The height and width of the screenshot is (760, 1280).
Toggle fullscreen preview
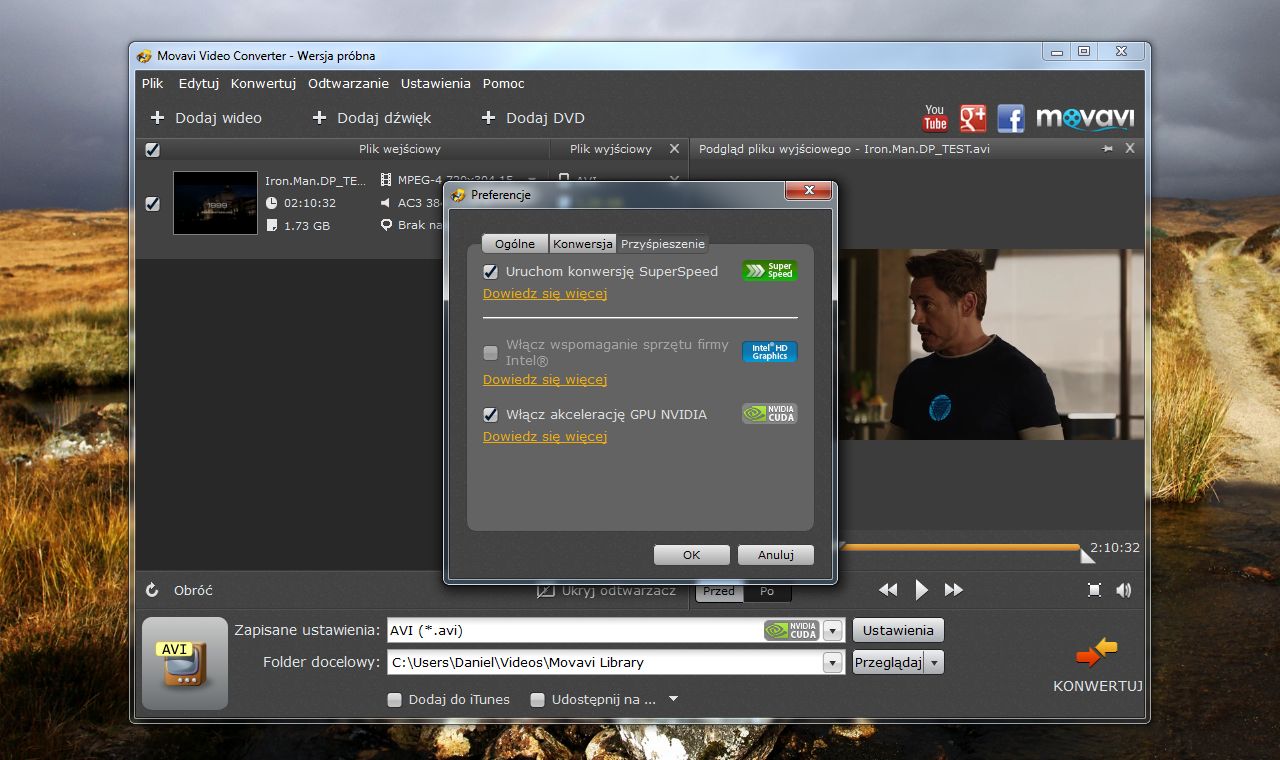1094,590
